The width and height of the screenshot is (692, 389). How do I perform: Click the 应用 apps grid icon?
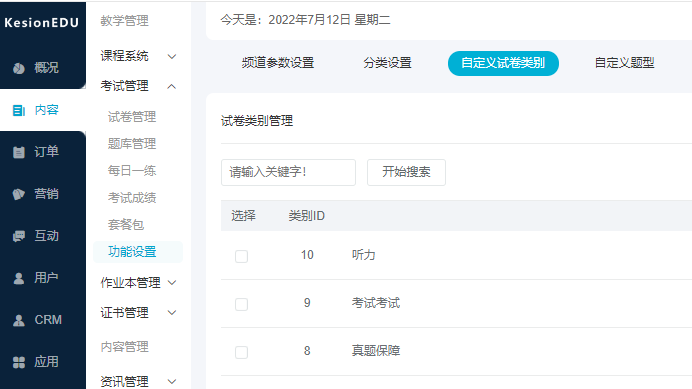click(x=19, y=362)
